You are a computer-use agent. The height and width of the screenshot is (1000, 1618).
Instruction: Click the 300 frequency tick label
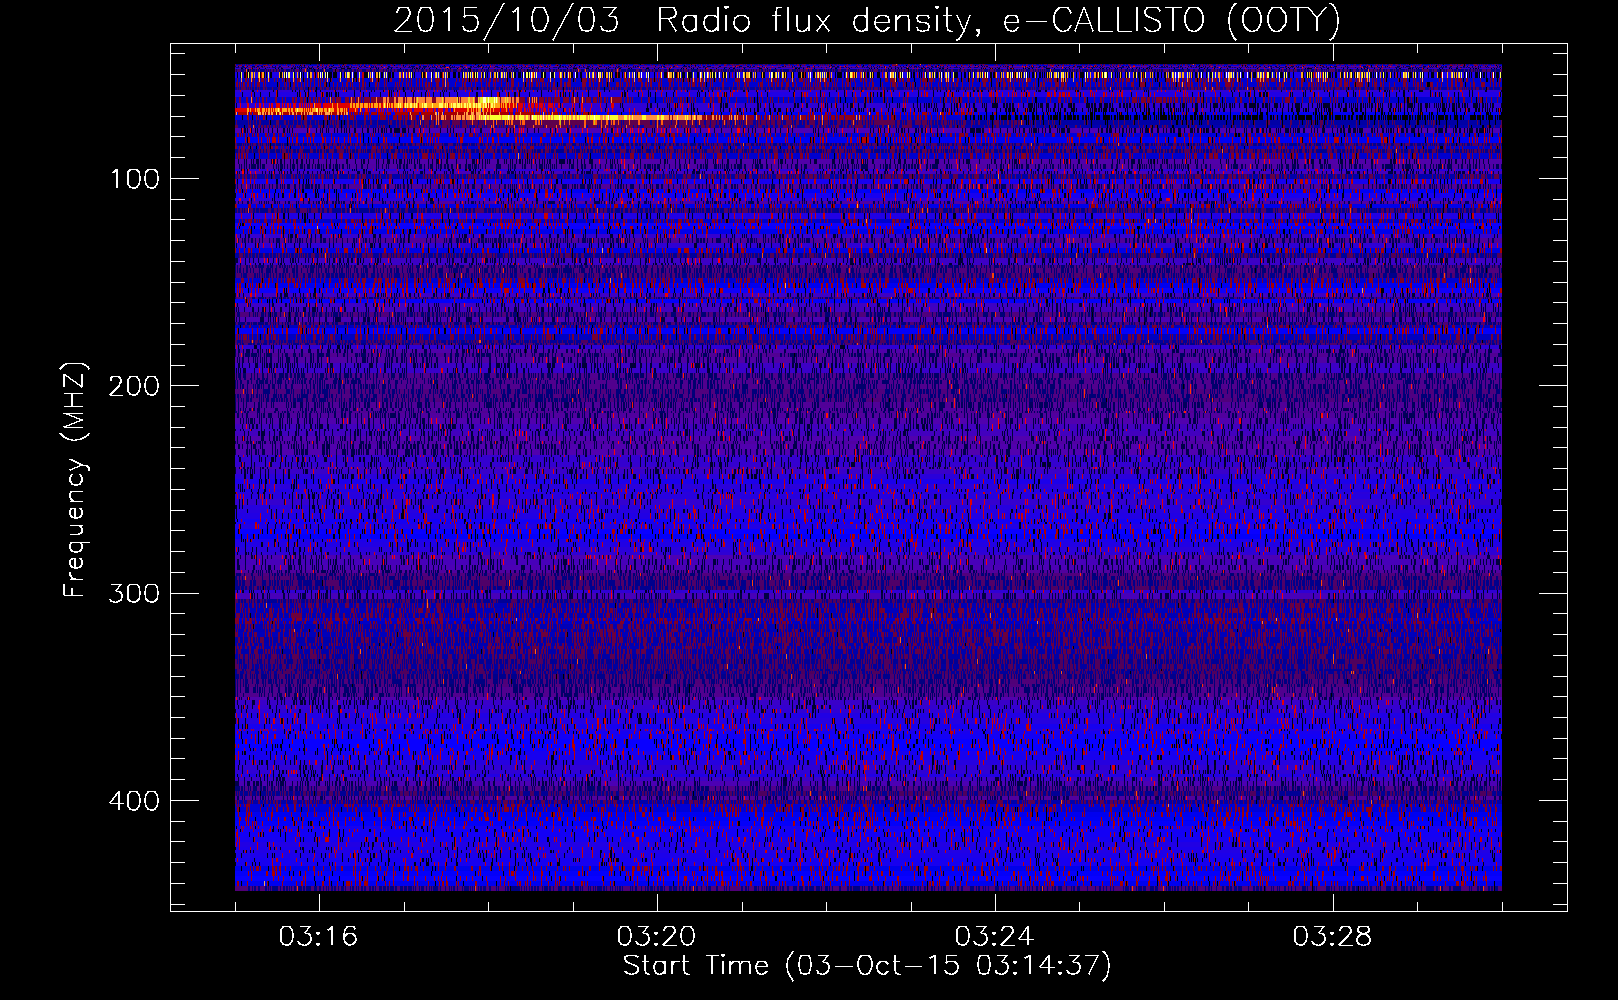(134, 594)
